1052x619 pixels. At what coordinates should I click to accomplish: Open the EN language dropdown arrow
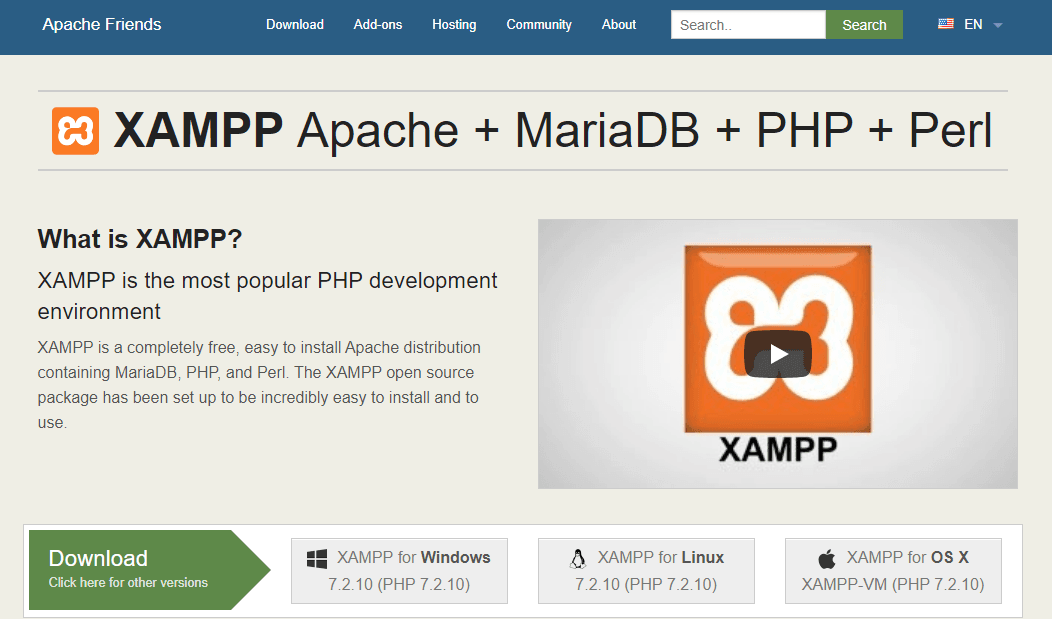[x=998, y=25]
